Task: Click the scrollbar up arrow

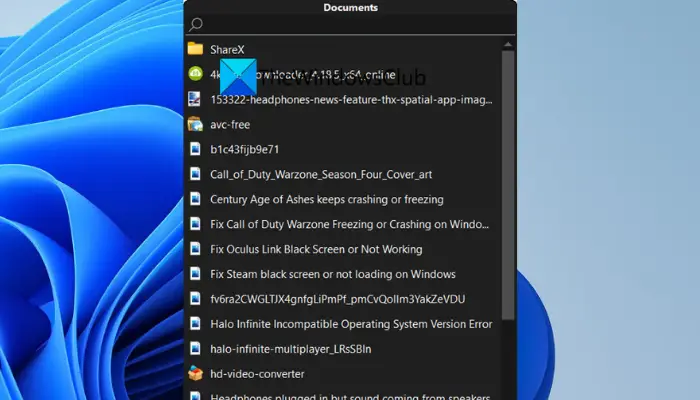Action: (x=508, y=45)
